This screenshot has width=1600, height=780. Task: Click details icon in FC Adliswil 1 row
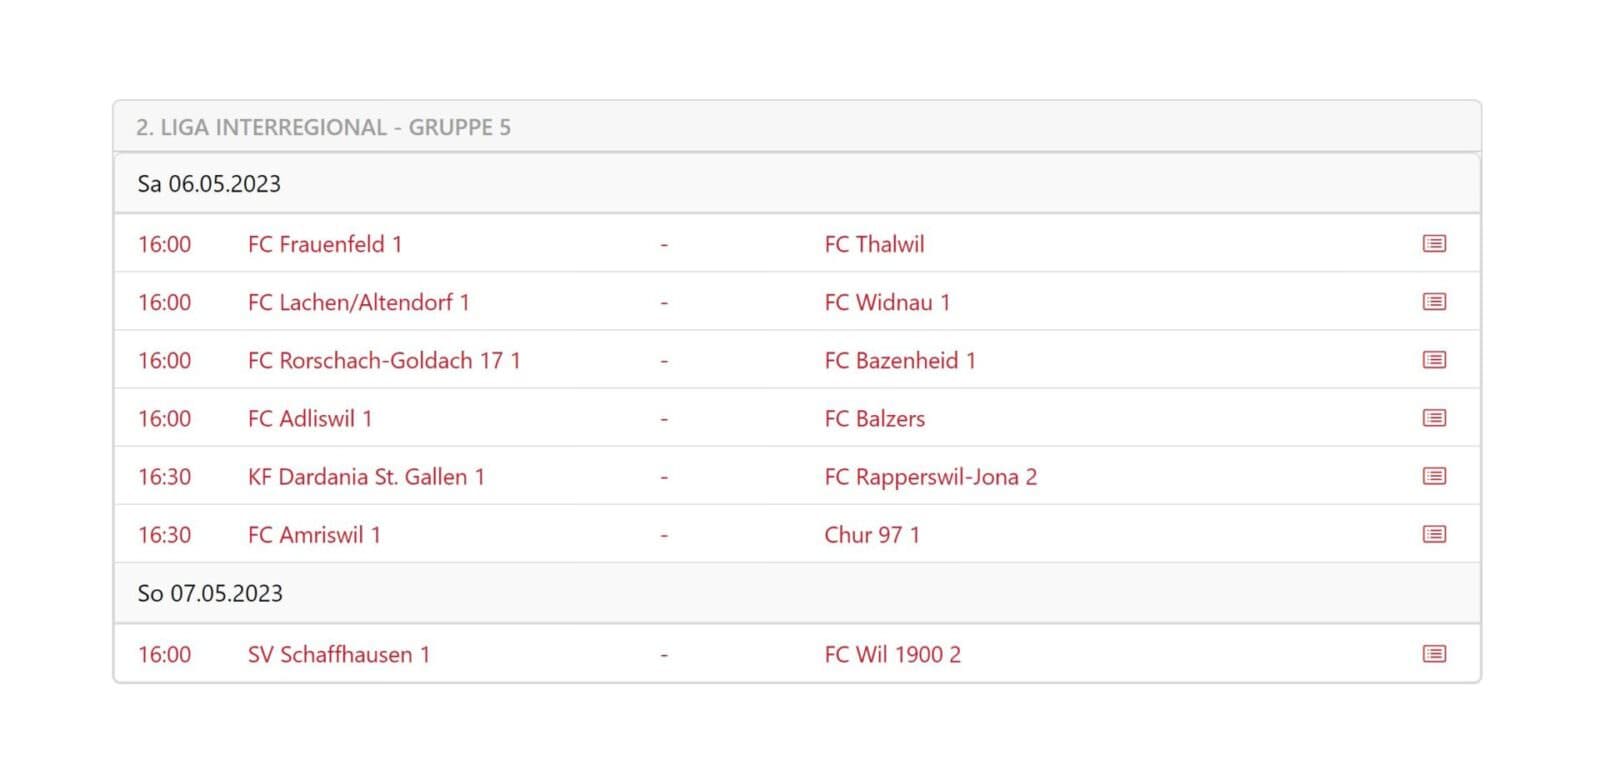1434,418
